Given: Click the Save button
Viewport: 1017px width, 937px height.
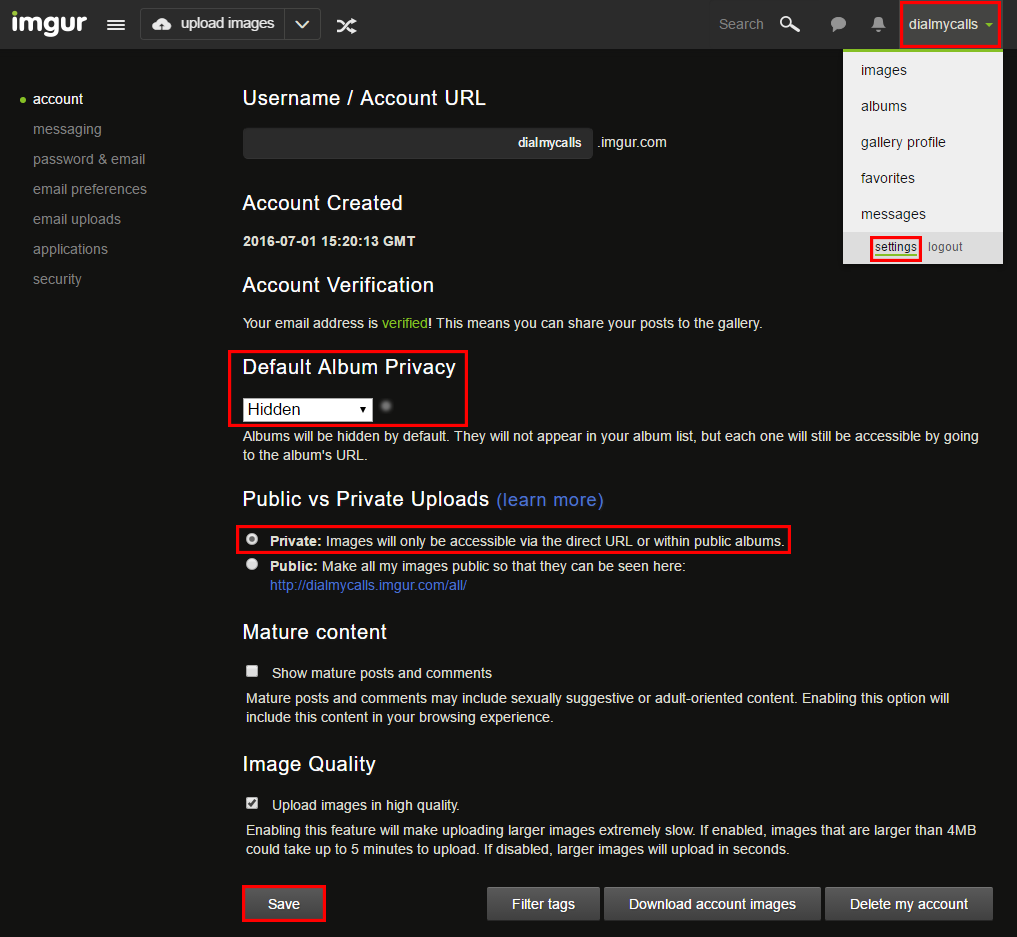Looking at the screenshot, I should click(x=284, y=904).
